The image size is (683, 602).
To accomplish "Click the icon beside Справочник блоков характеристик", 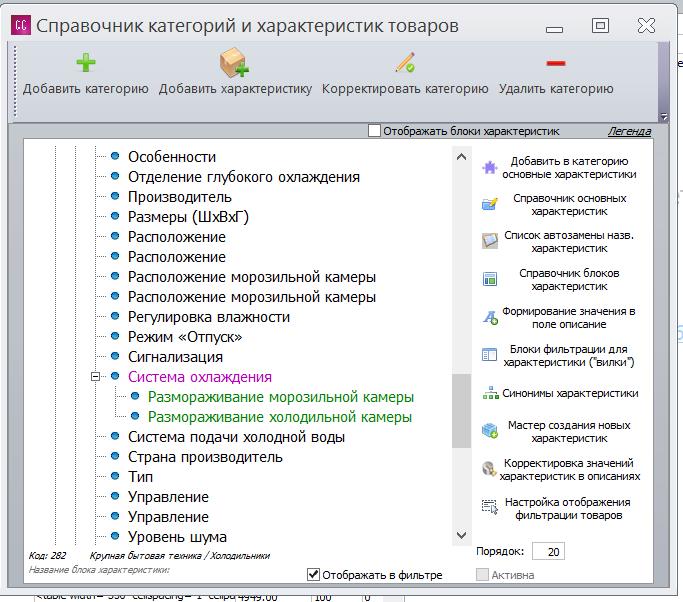I will (x=490, y=279).
